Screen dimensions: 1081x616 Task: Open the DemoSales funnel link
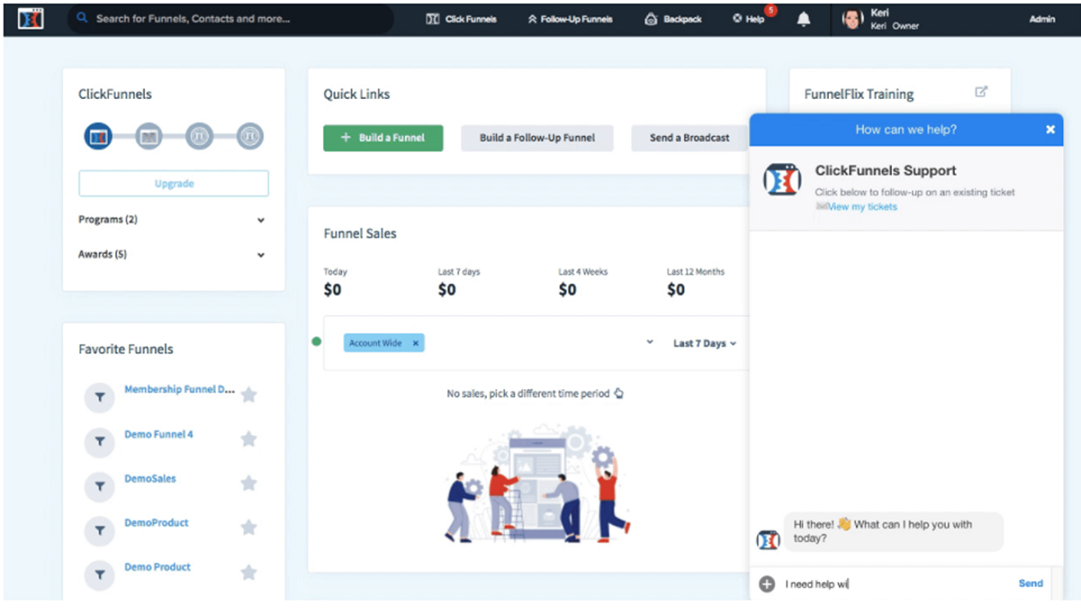(150, 478)
